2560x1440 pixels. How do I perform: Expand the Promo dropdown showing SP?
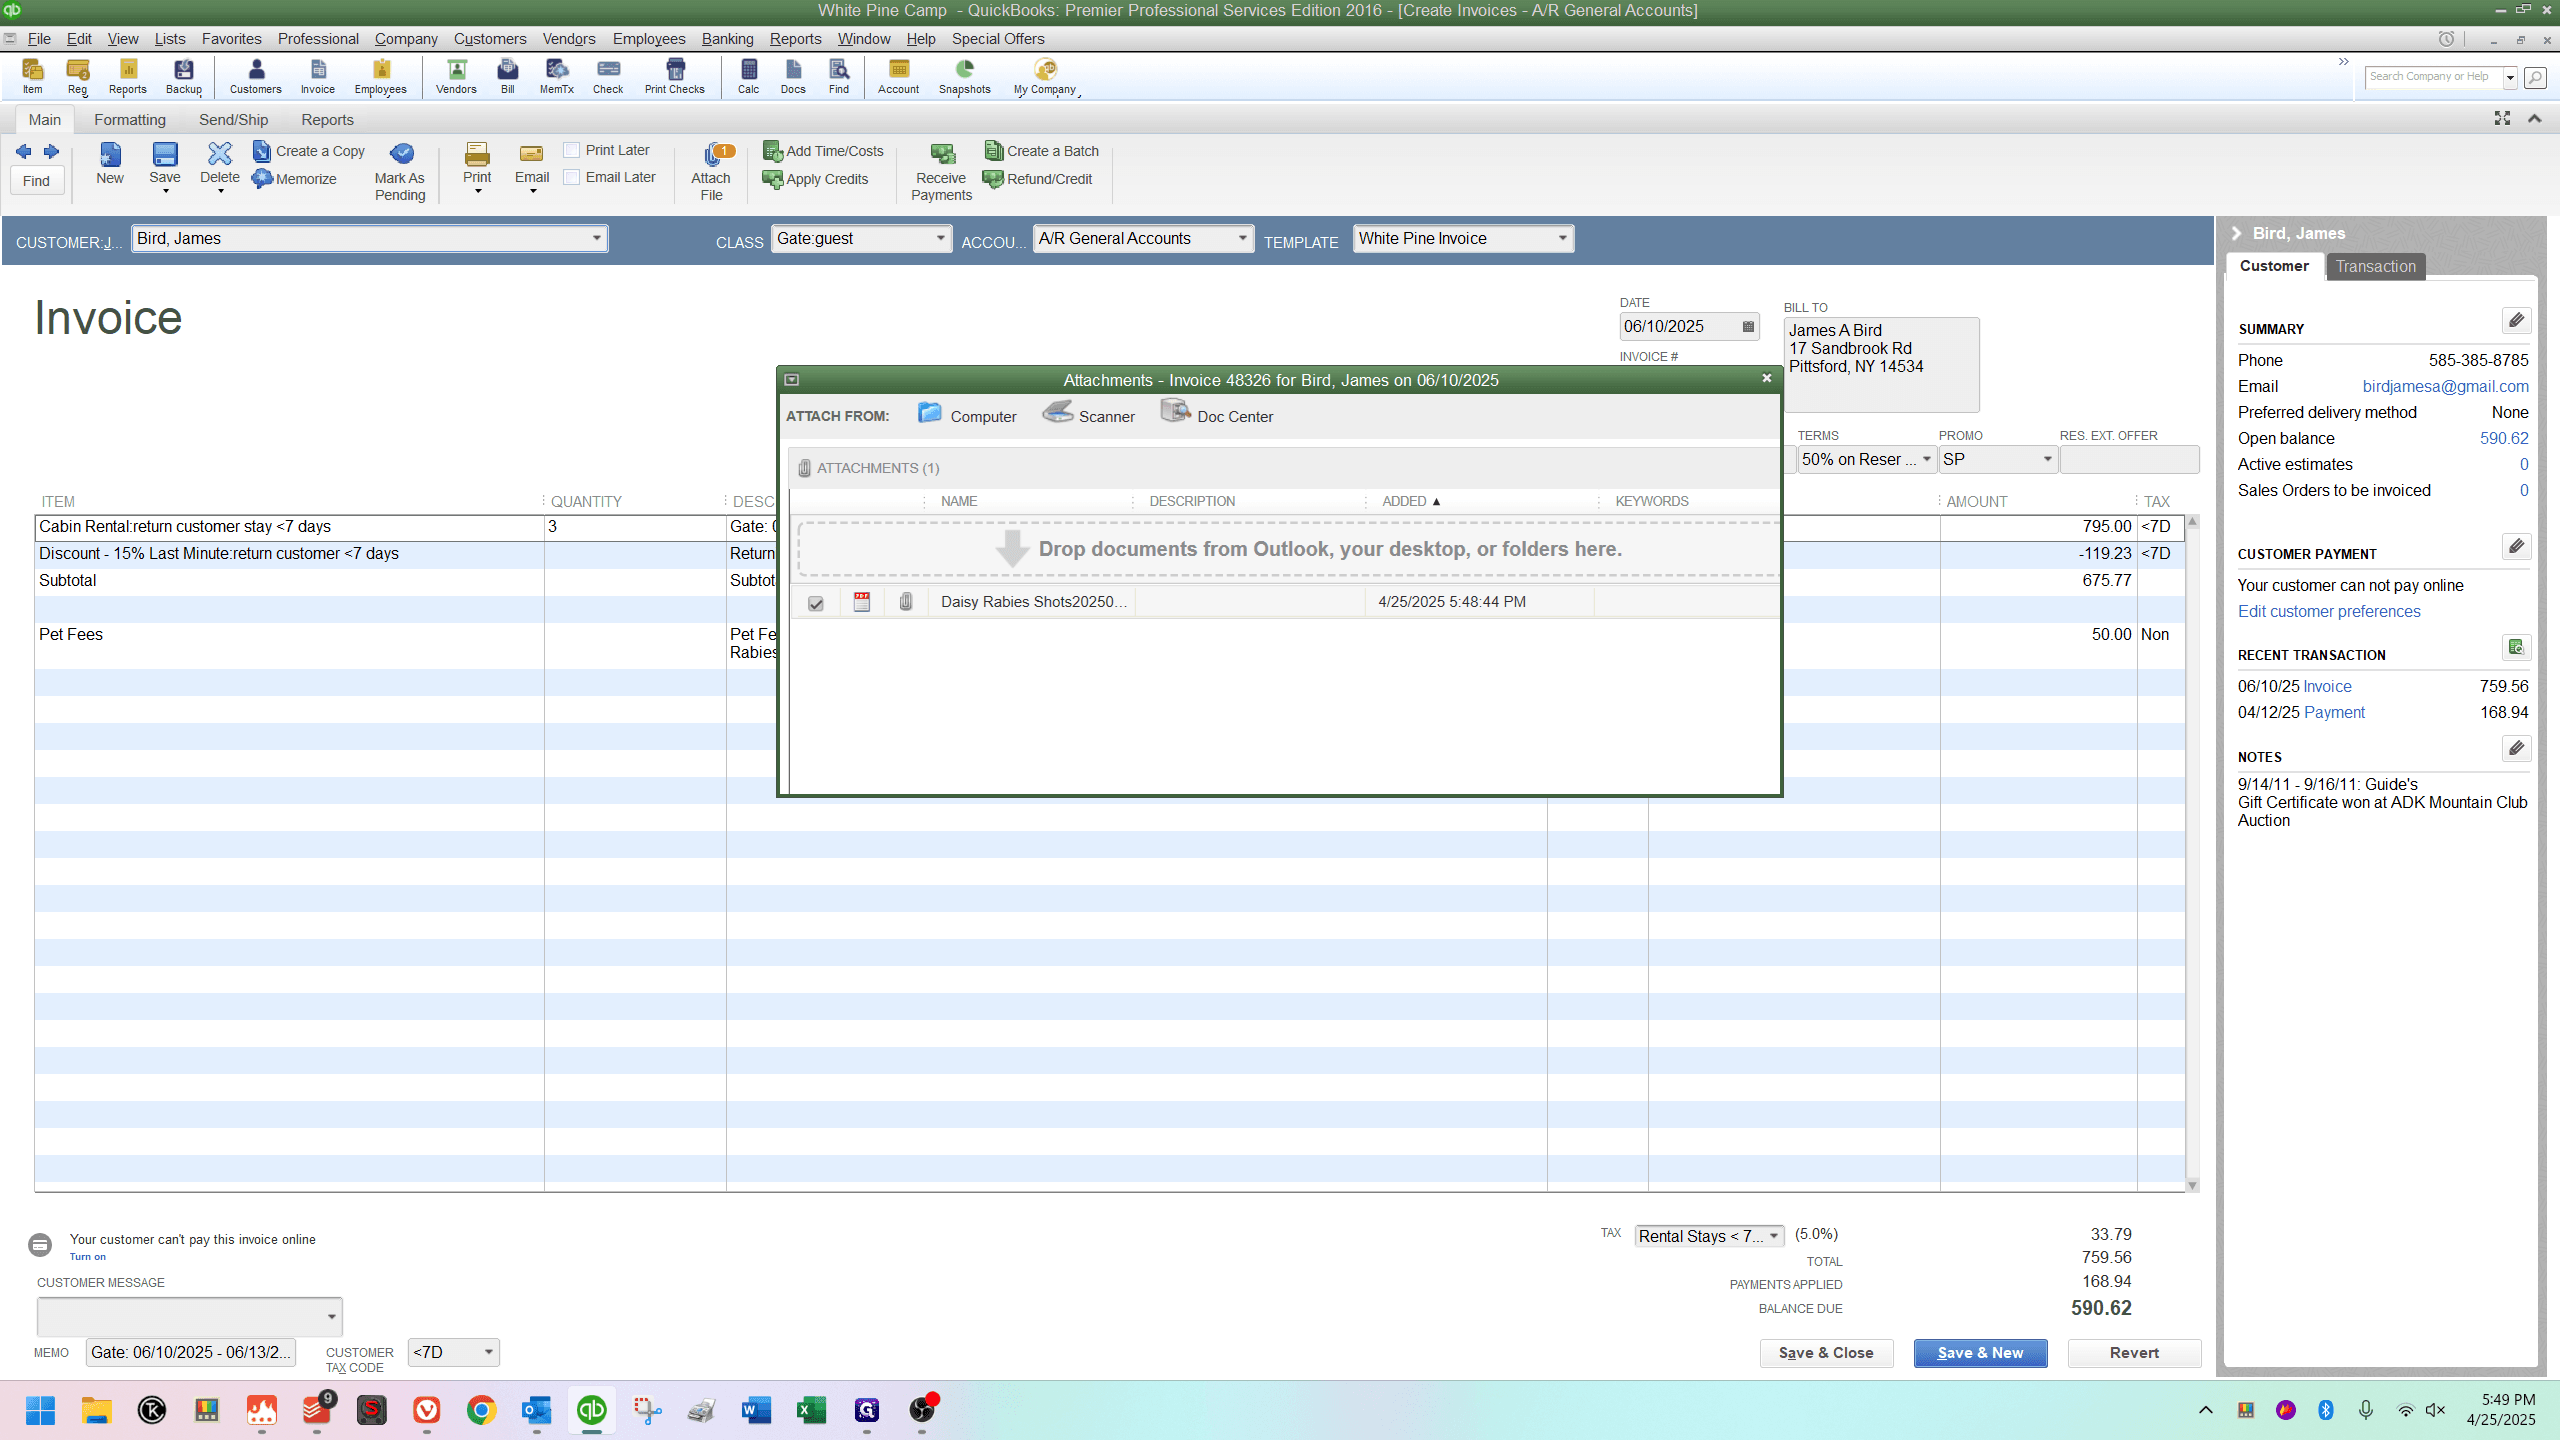2047,460
